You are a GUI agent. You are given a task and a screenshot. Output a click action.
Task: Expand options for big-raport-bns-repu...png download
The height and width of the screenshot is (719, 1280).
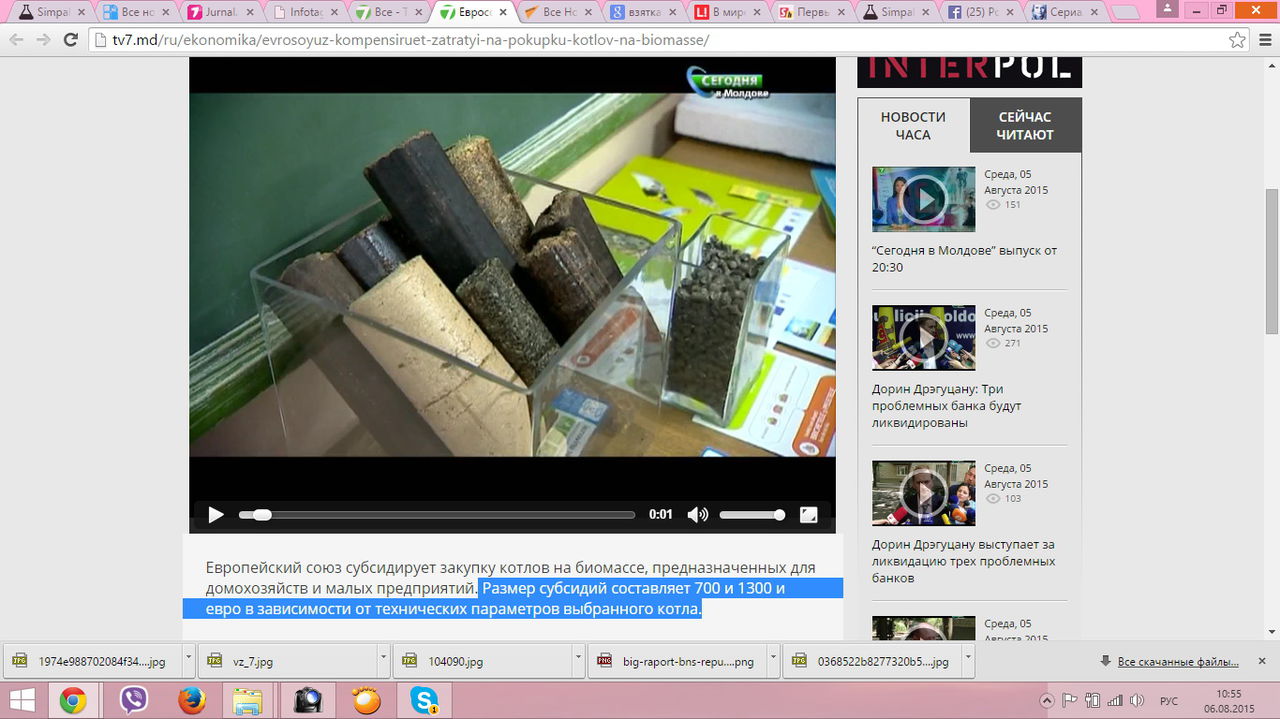tap(773, 661)
